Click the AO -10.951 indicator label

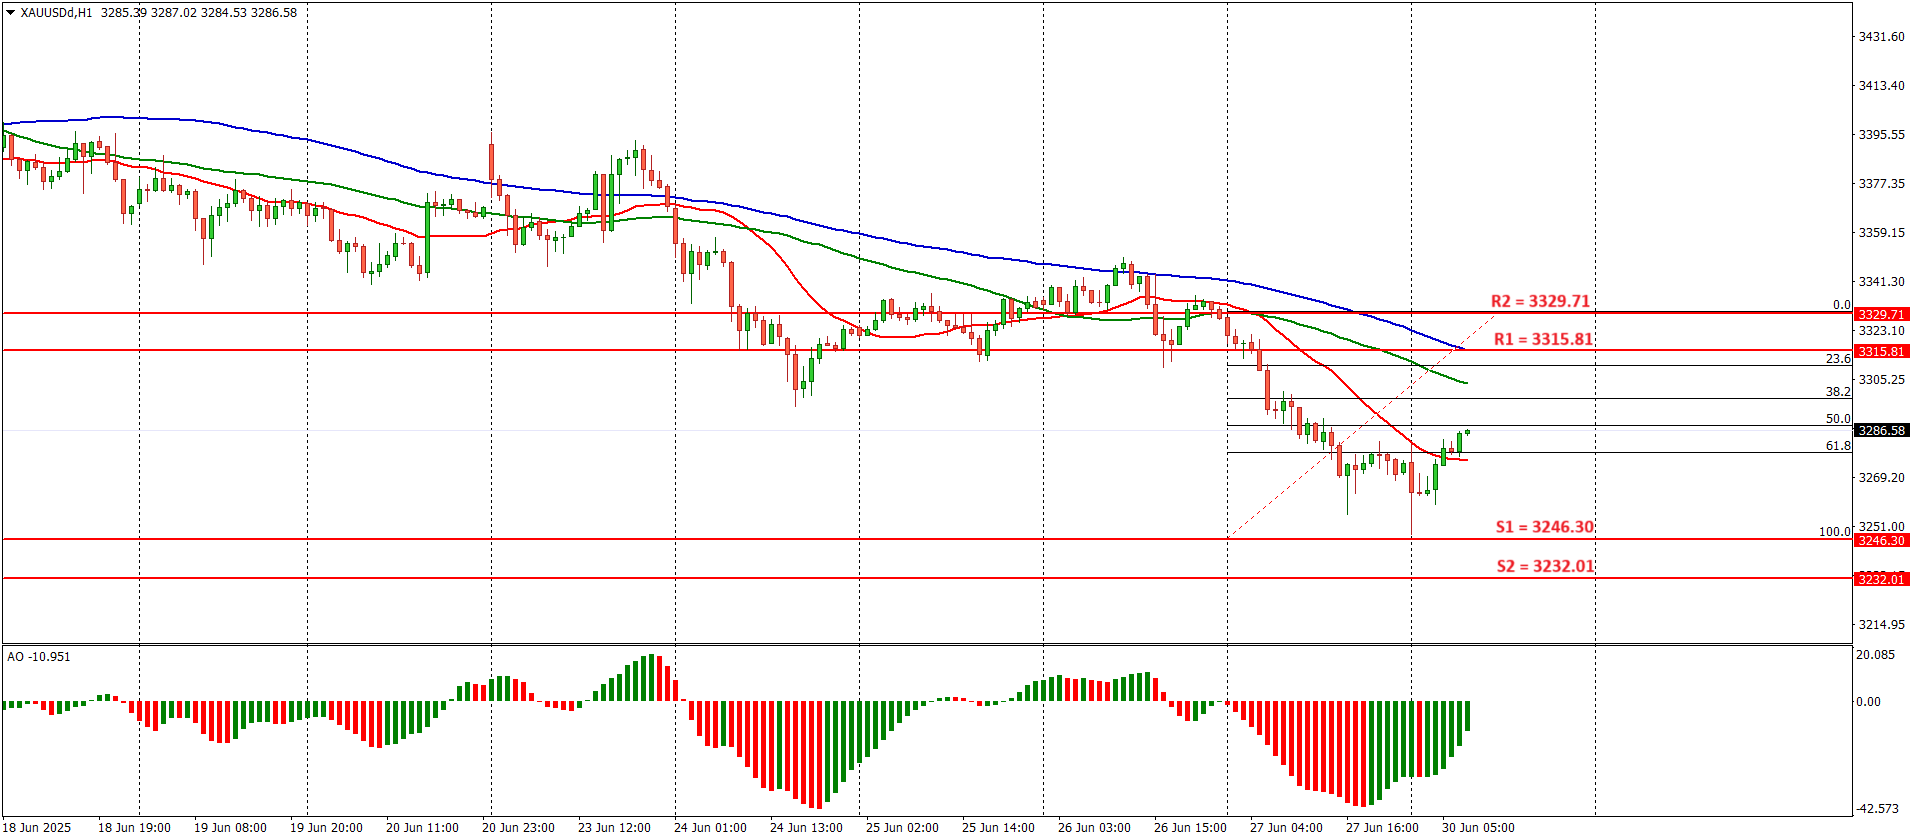point(39,657)
